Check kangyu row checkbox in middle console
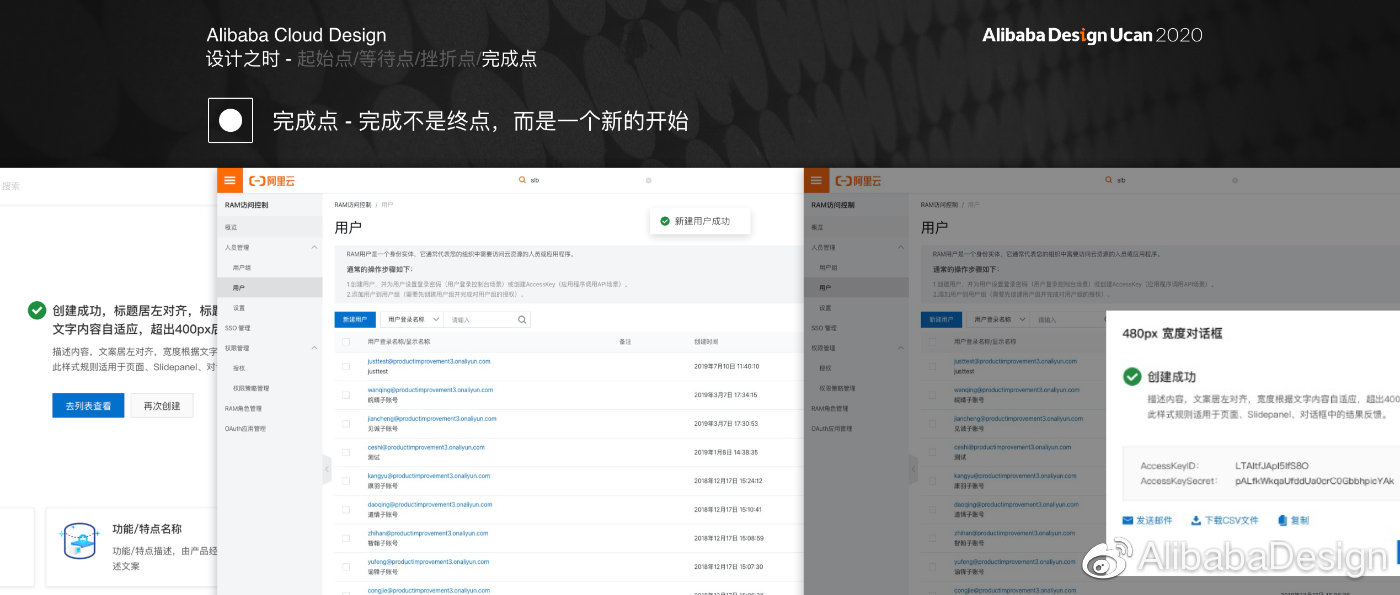Viewport: 1400px width, 595px height. coord(346,481)
